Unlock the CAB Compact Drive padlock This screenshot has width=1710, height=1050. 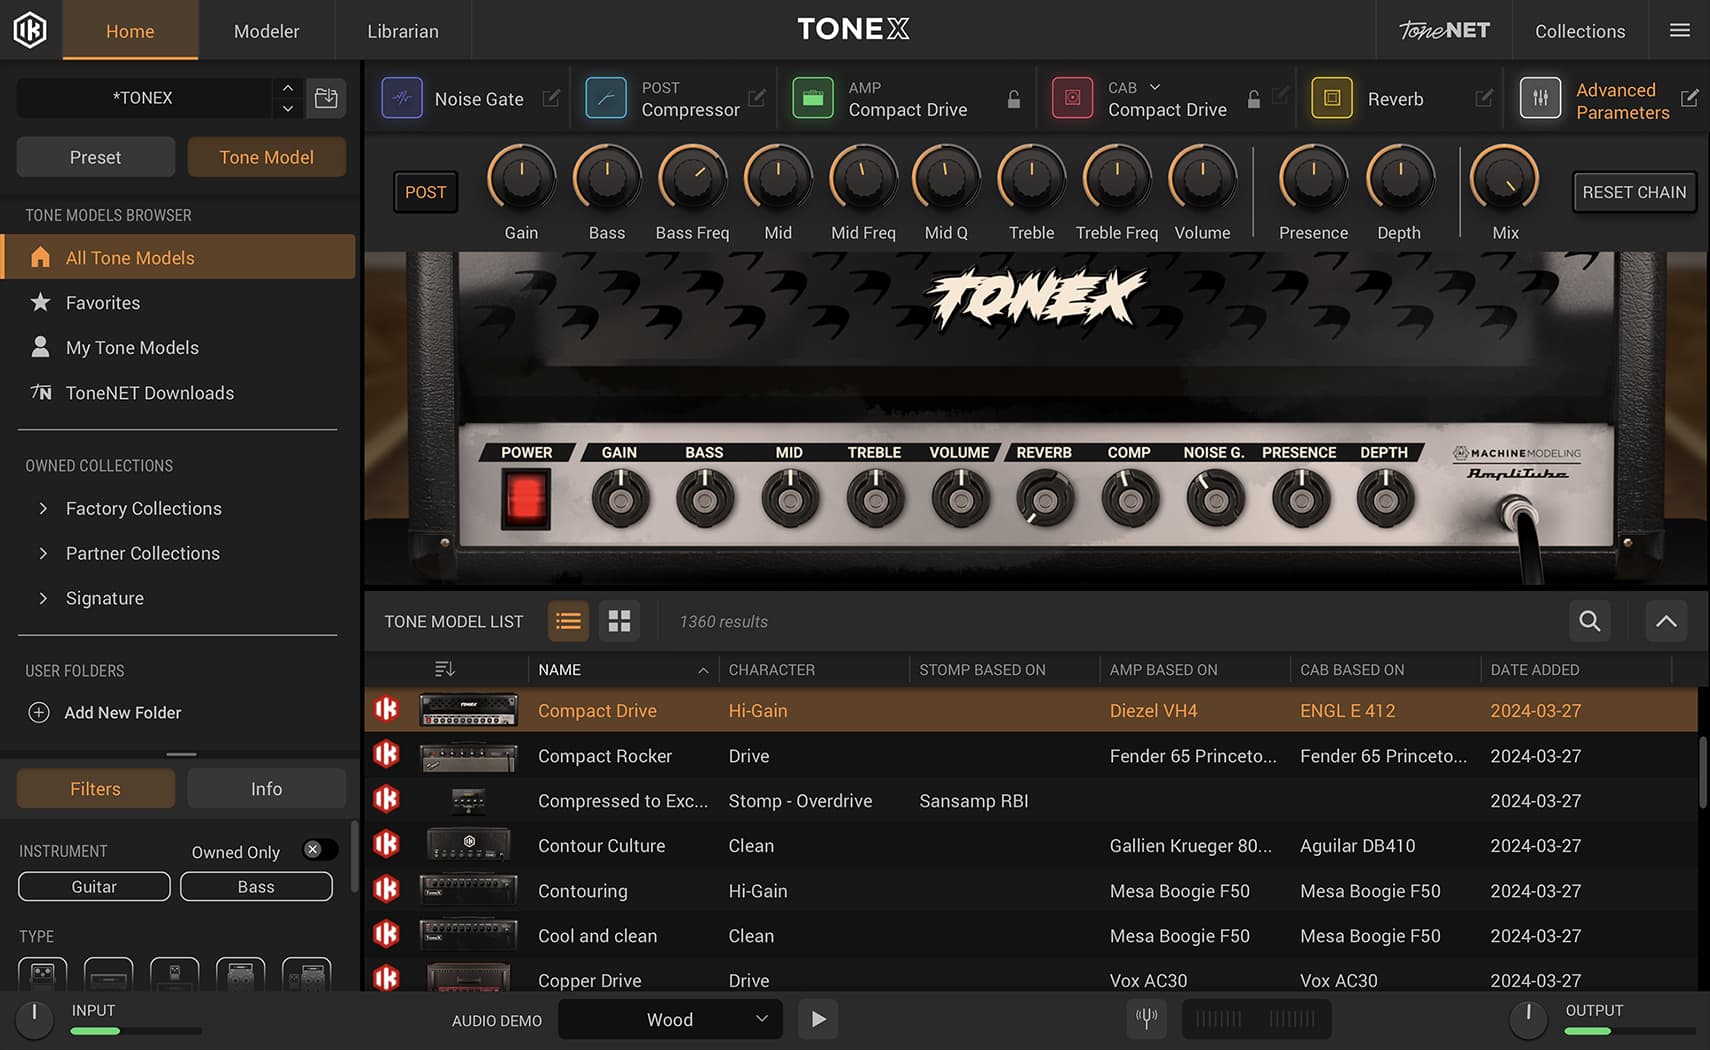click(1253, 99)
